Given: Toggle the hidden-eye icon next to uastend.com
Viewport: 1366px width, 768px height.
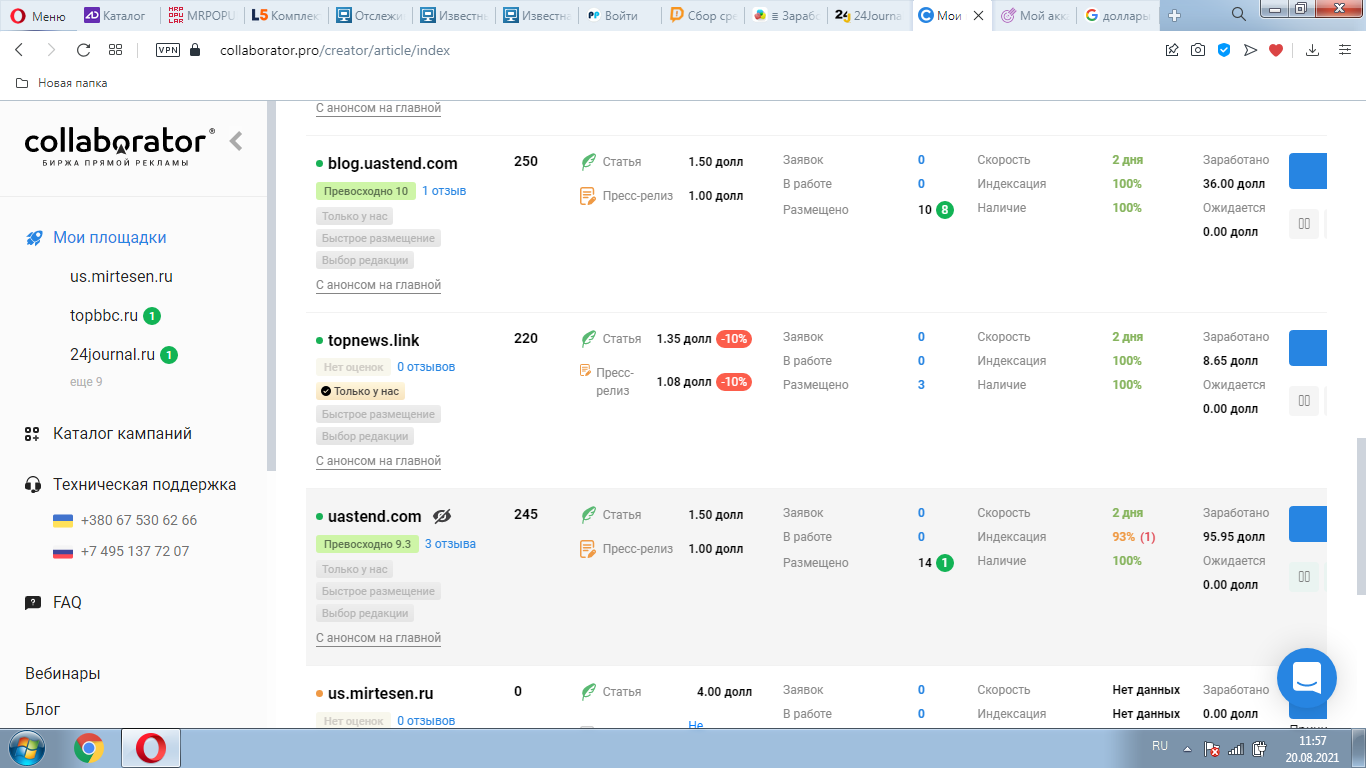Looking at the screenshot, I should (442, 516).
